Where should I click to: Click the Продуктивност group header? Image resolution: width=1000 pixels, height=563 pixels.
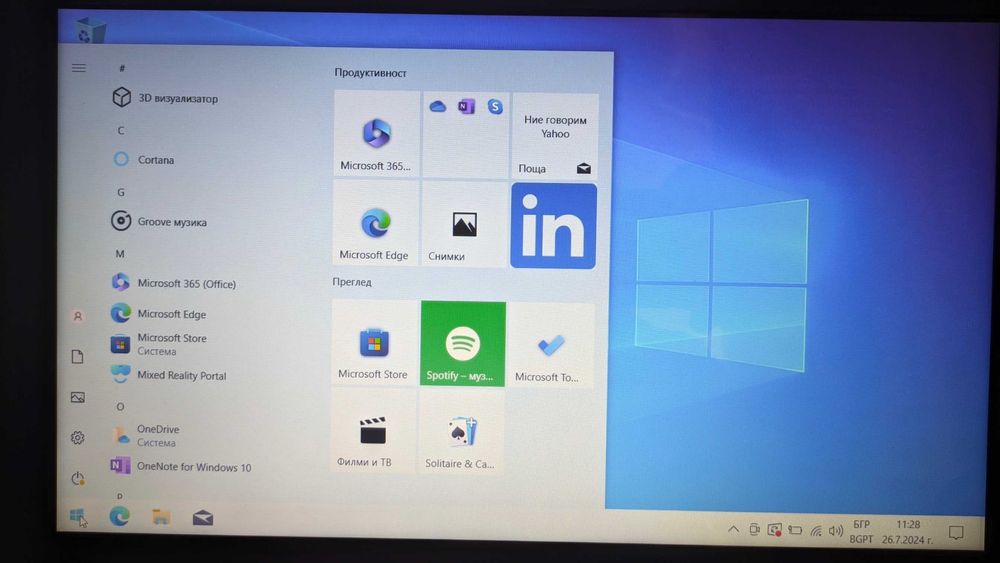pos(371,73)
